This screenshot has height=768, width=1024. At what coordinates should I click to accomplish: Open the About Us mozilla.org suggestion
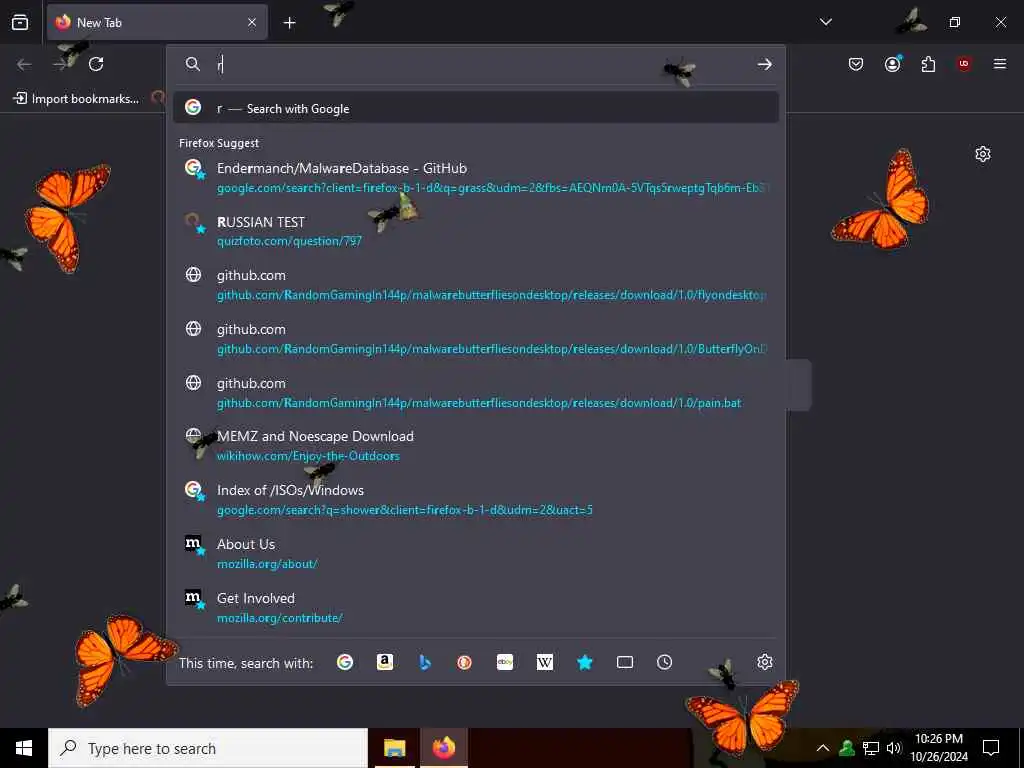point(475,554)
